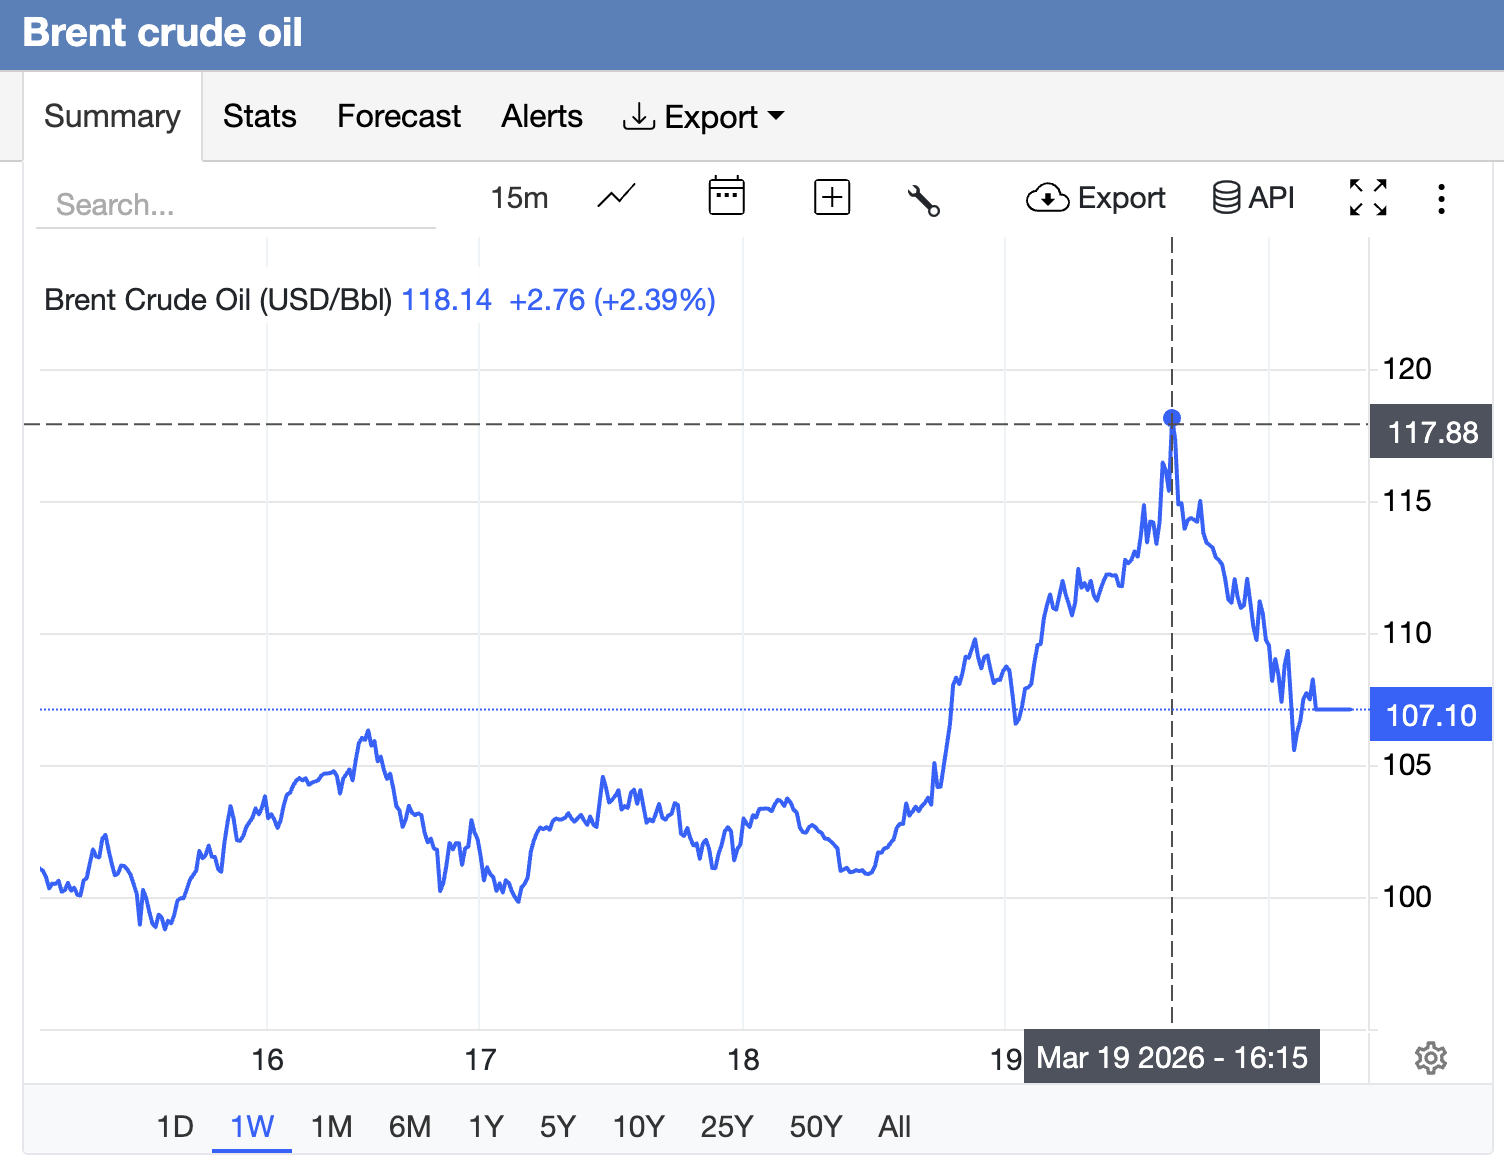The width and height of the screenshot is (1504, 1170).
Task: Select the 1D time range
Action: (x=175, y=1127)
